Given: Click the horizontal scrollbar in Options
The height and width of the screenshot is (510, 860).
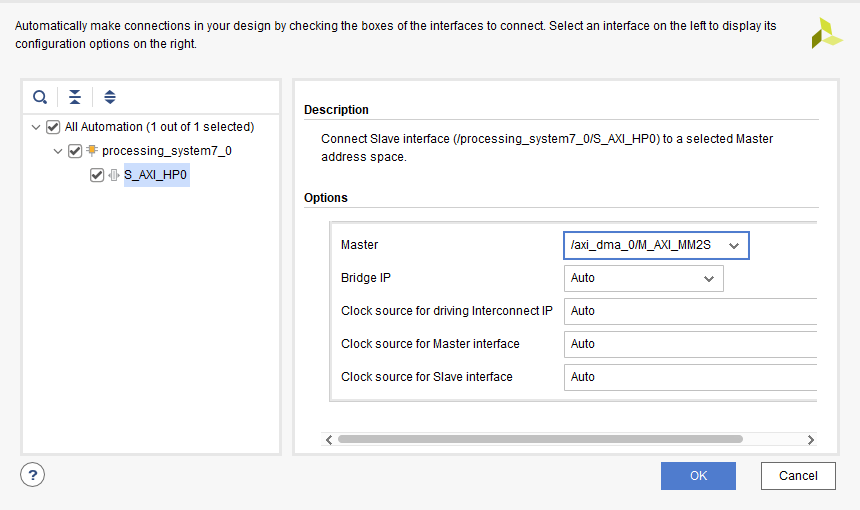Looking at the screenshot, I should click(540, 439).
